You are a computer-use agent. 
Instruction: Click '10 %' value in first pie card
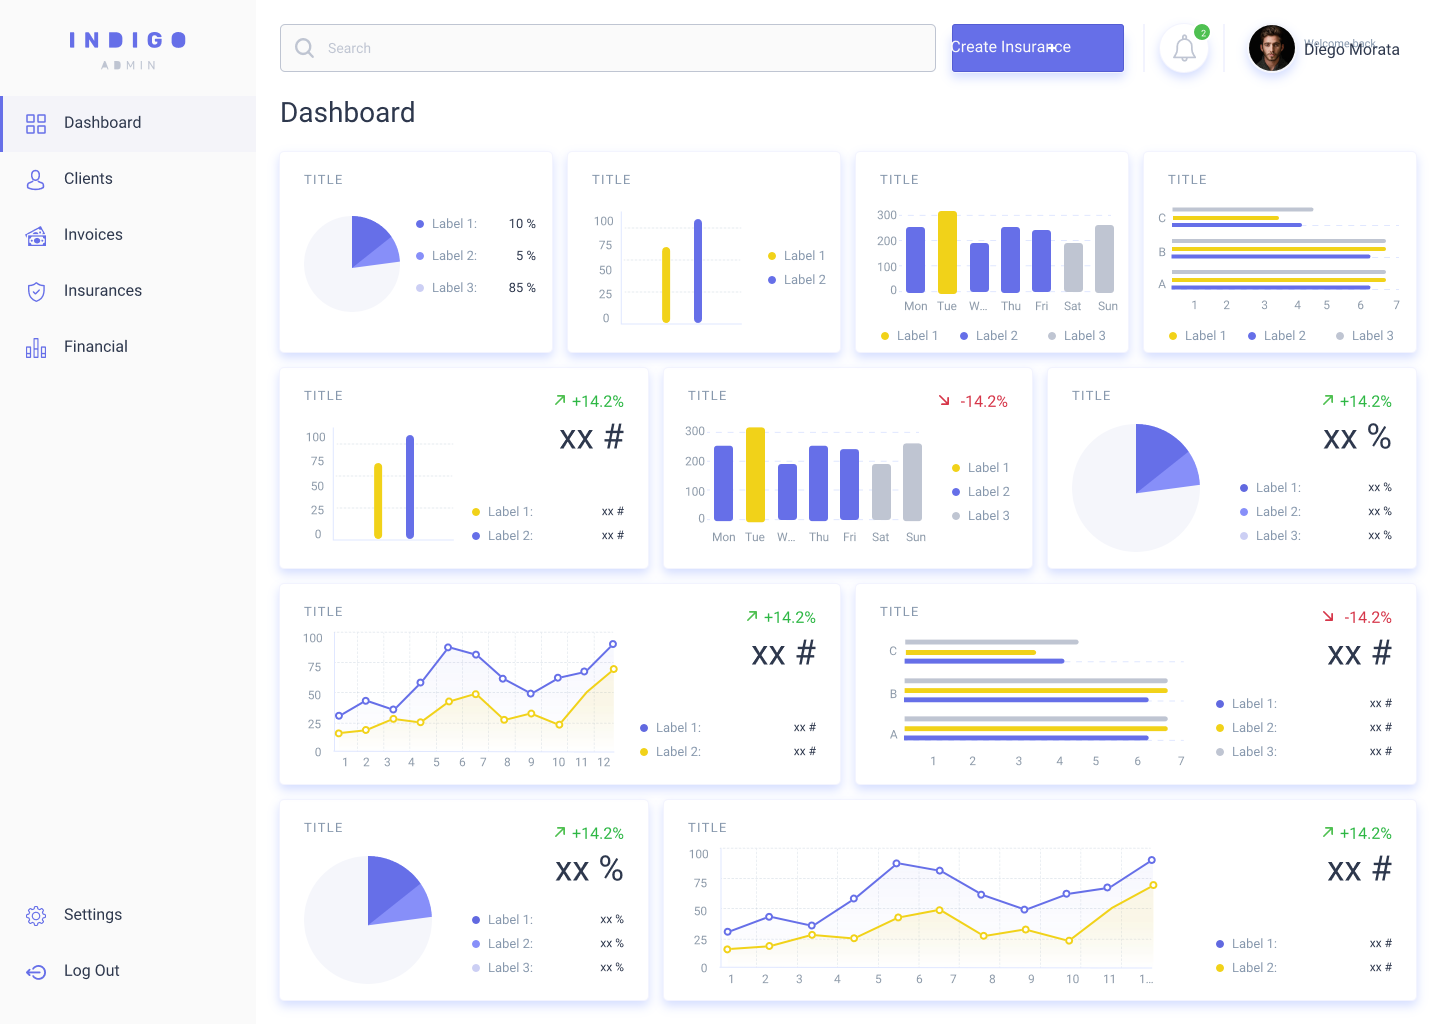point(522,224)
